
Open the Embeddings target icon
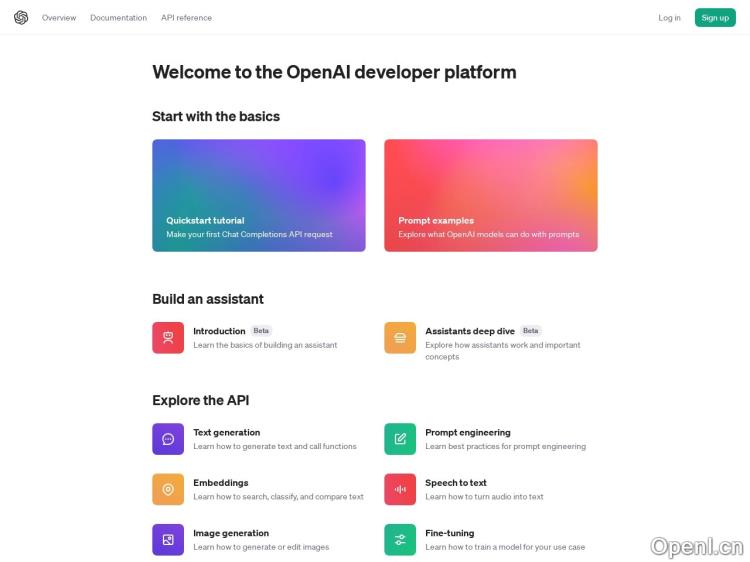pyautogui.click(x=168, y=489)
